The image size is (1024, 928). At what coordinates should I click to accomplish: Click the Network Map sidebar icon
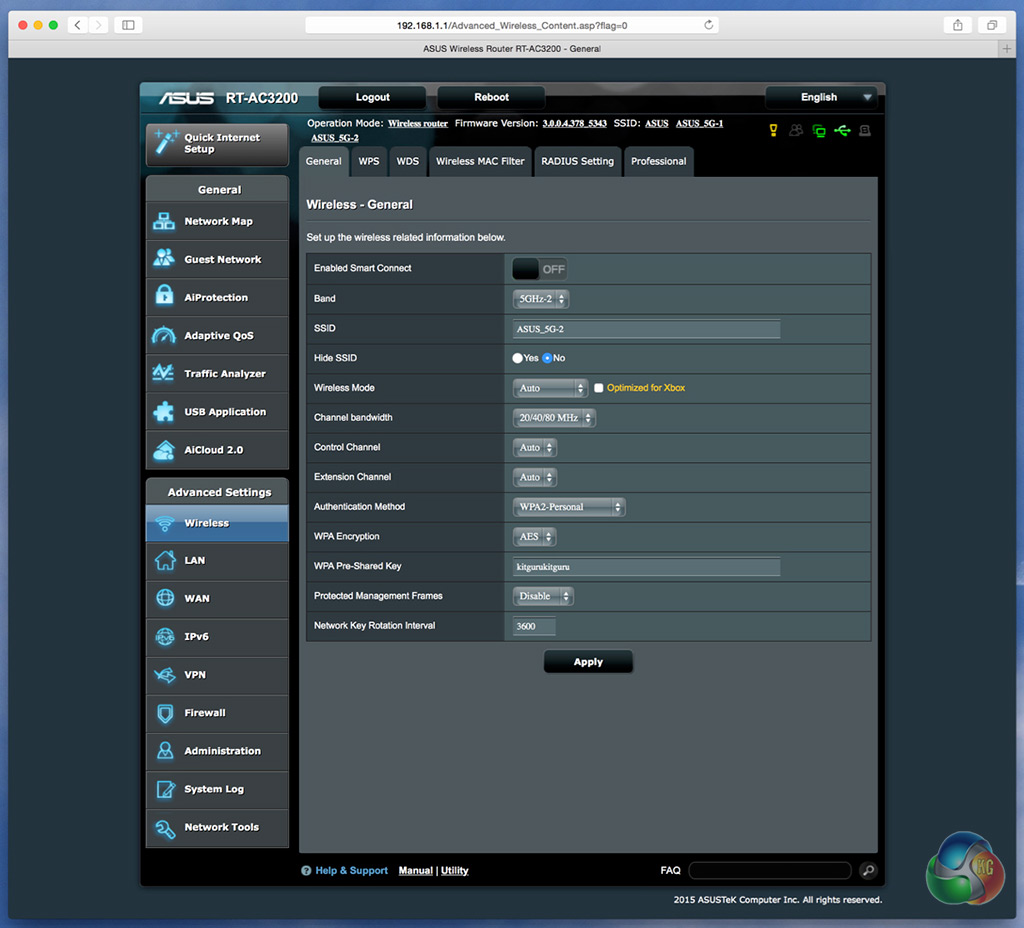164,222
